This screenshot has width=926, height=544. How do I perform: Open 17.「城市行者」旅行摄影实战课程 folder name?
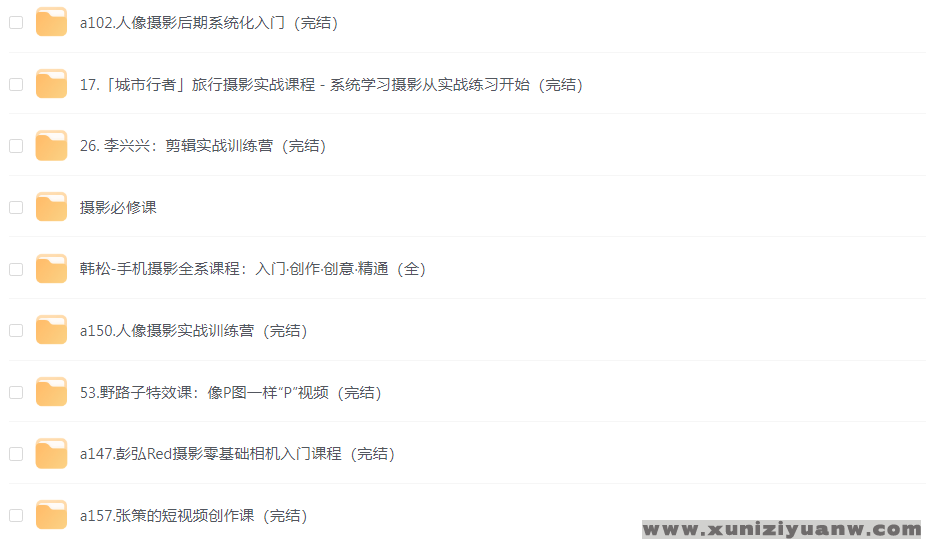point(331,84)
